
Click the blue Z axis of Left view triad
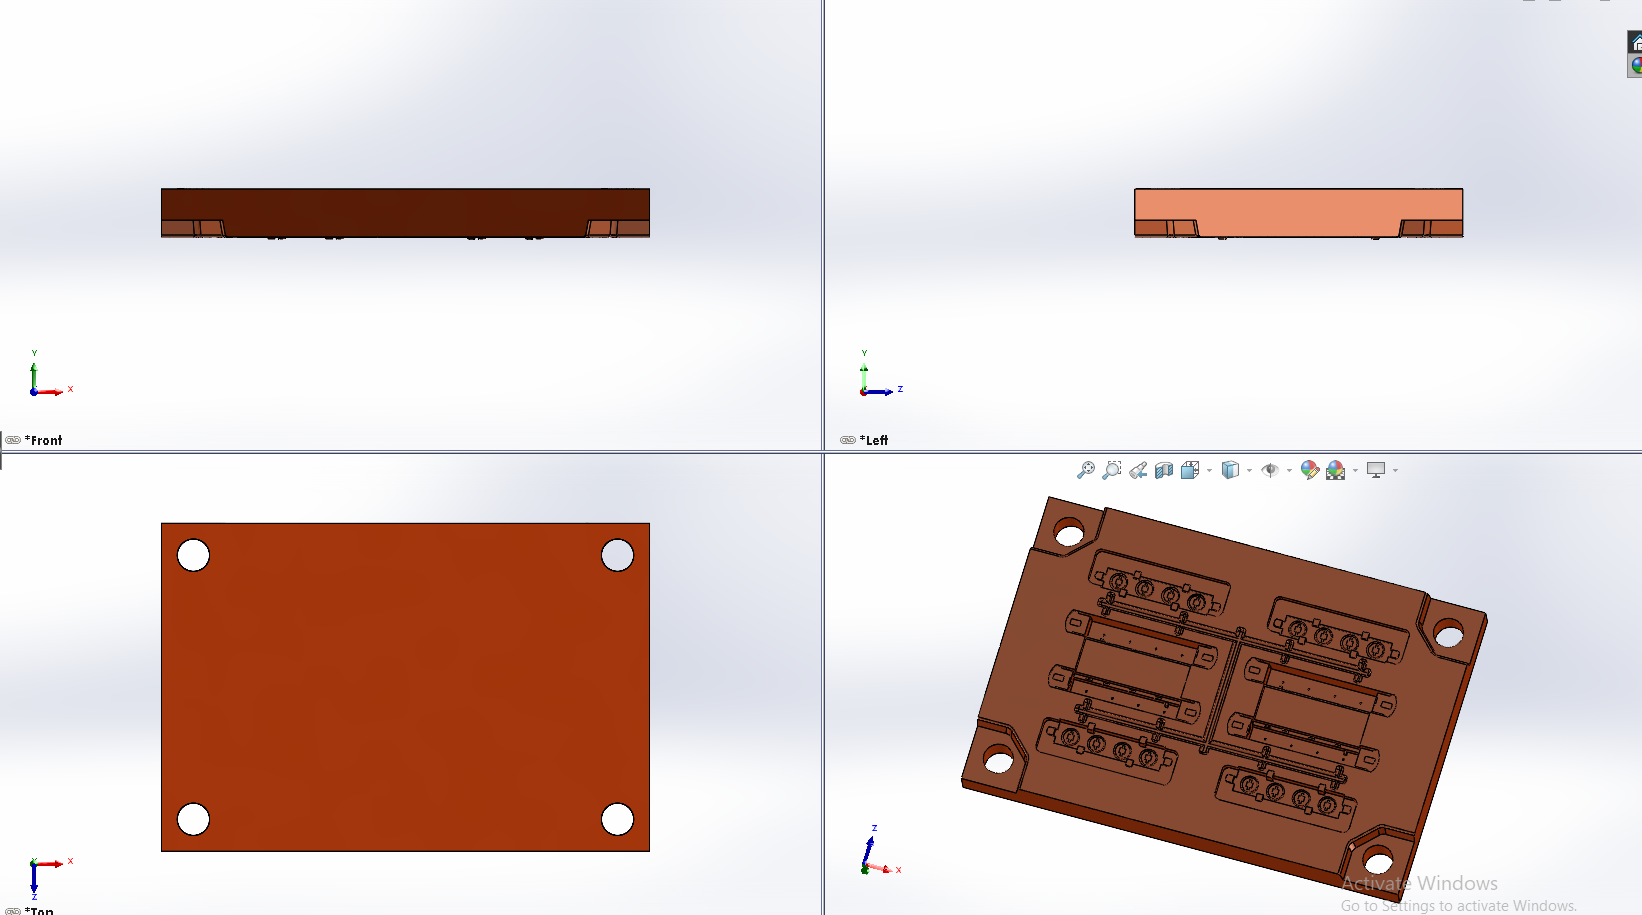880,392
